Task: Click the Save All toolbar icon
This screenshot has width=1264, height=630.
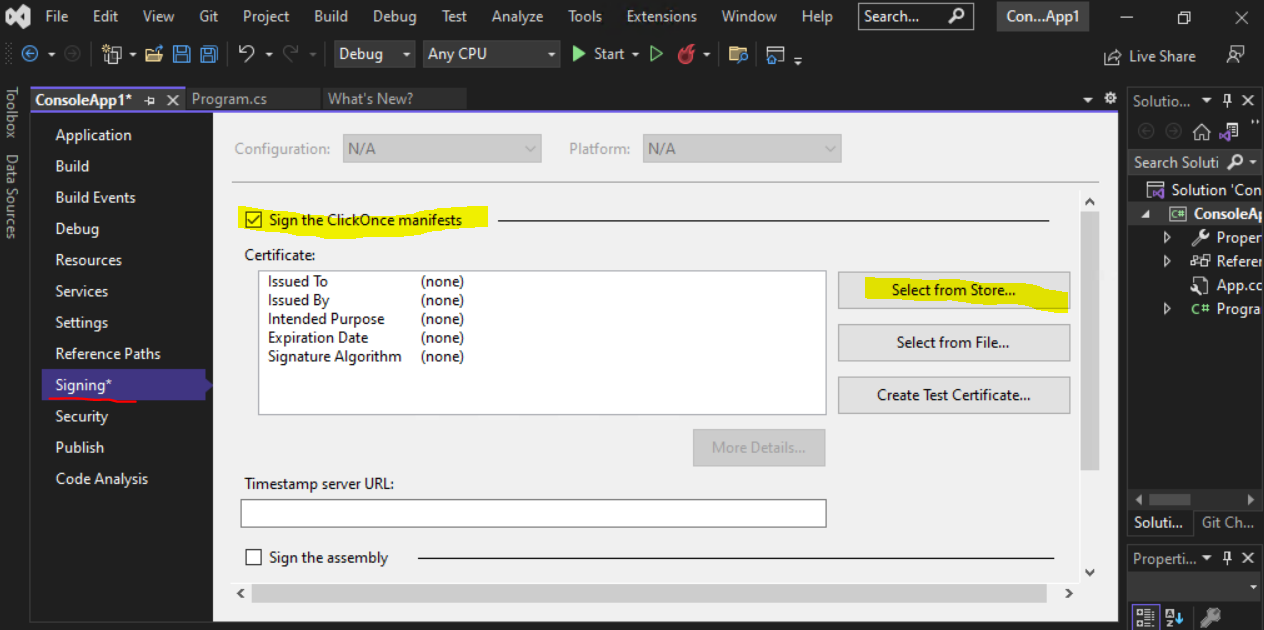Action: 208,54
